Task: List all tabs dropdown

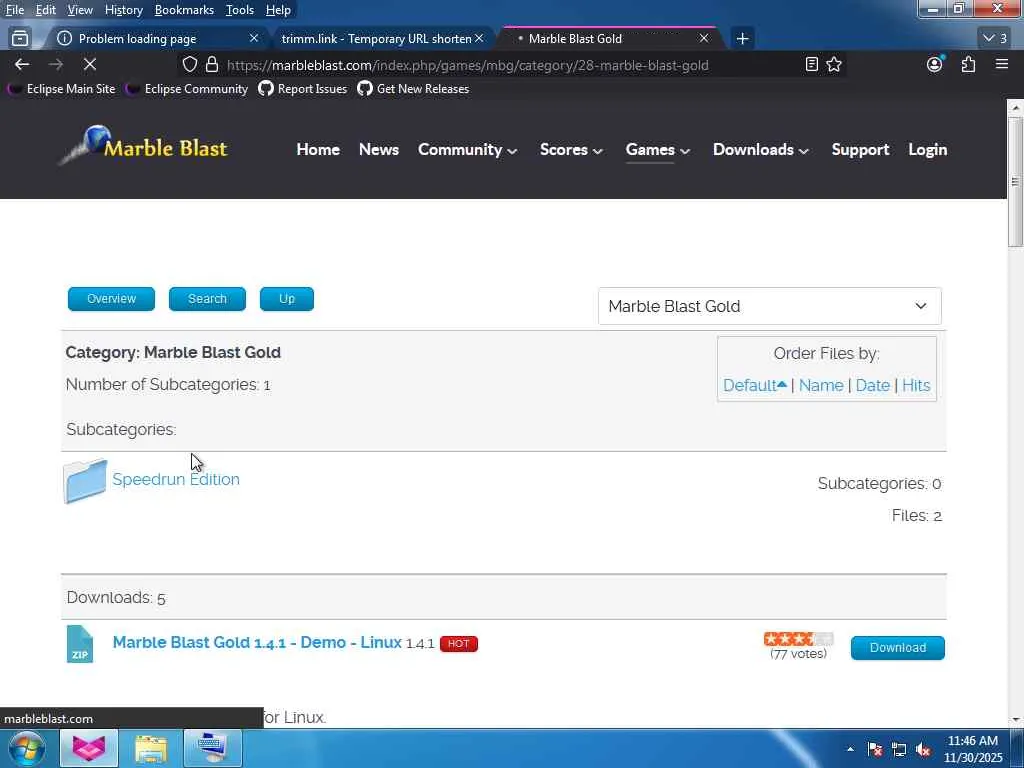Action: (x=995, y=39)
